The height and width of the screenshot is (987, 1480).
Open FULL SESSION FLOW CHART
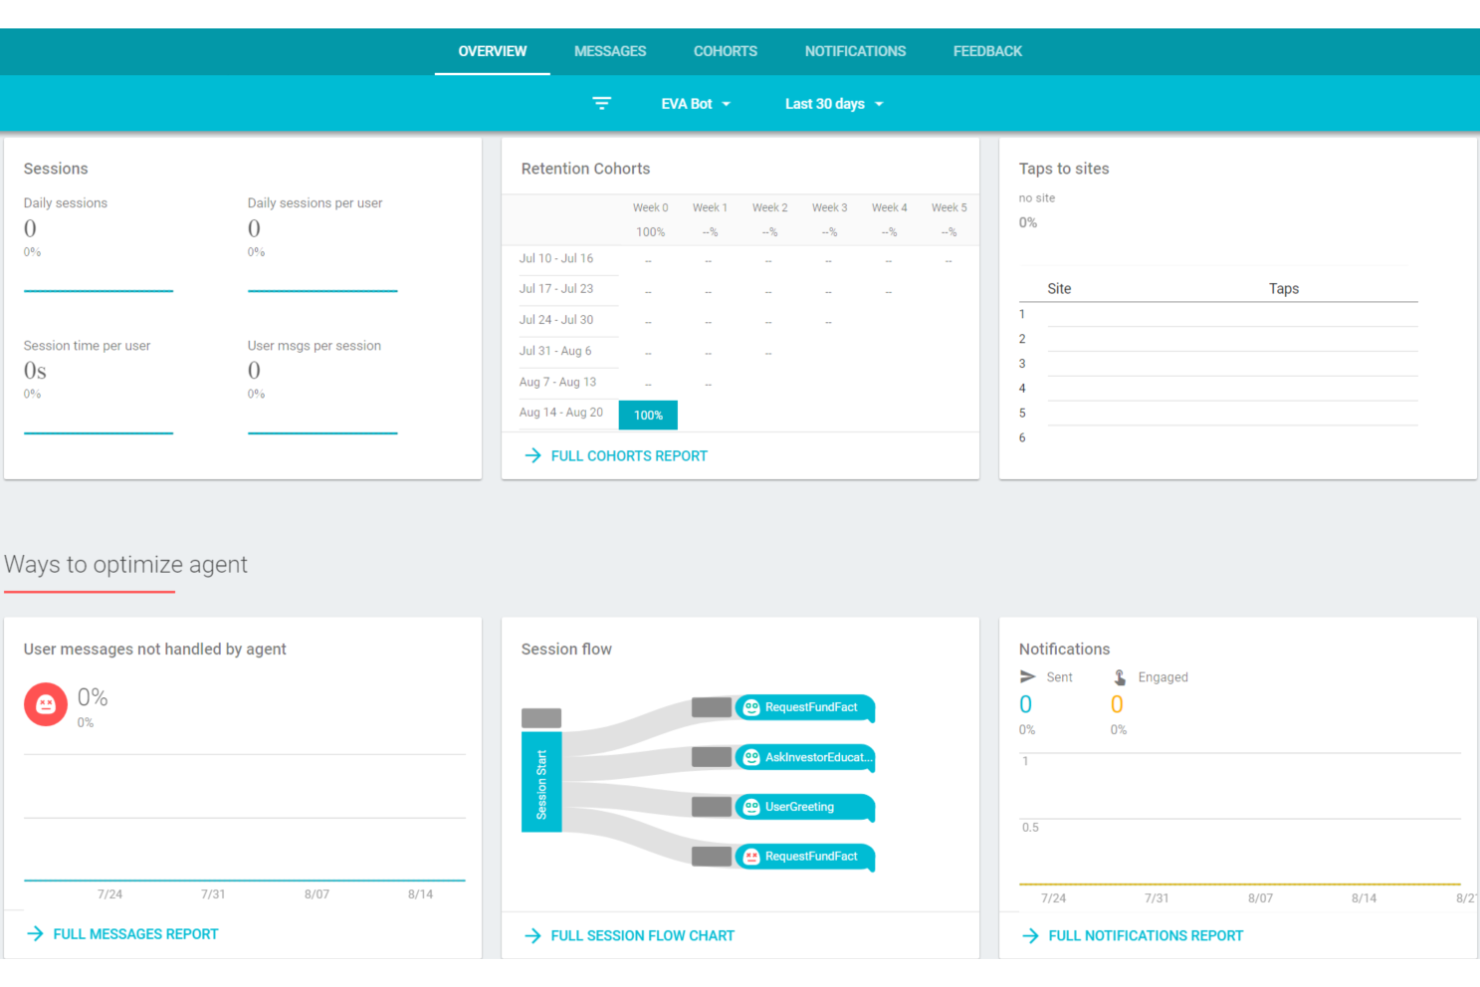[642, 935]
